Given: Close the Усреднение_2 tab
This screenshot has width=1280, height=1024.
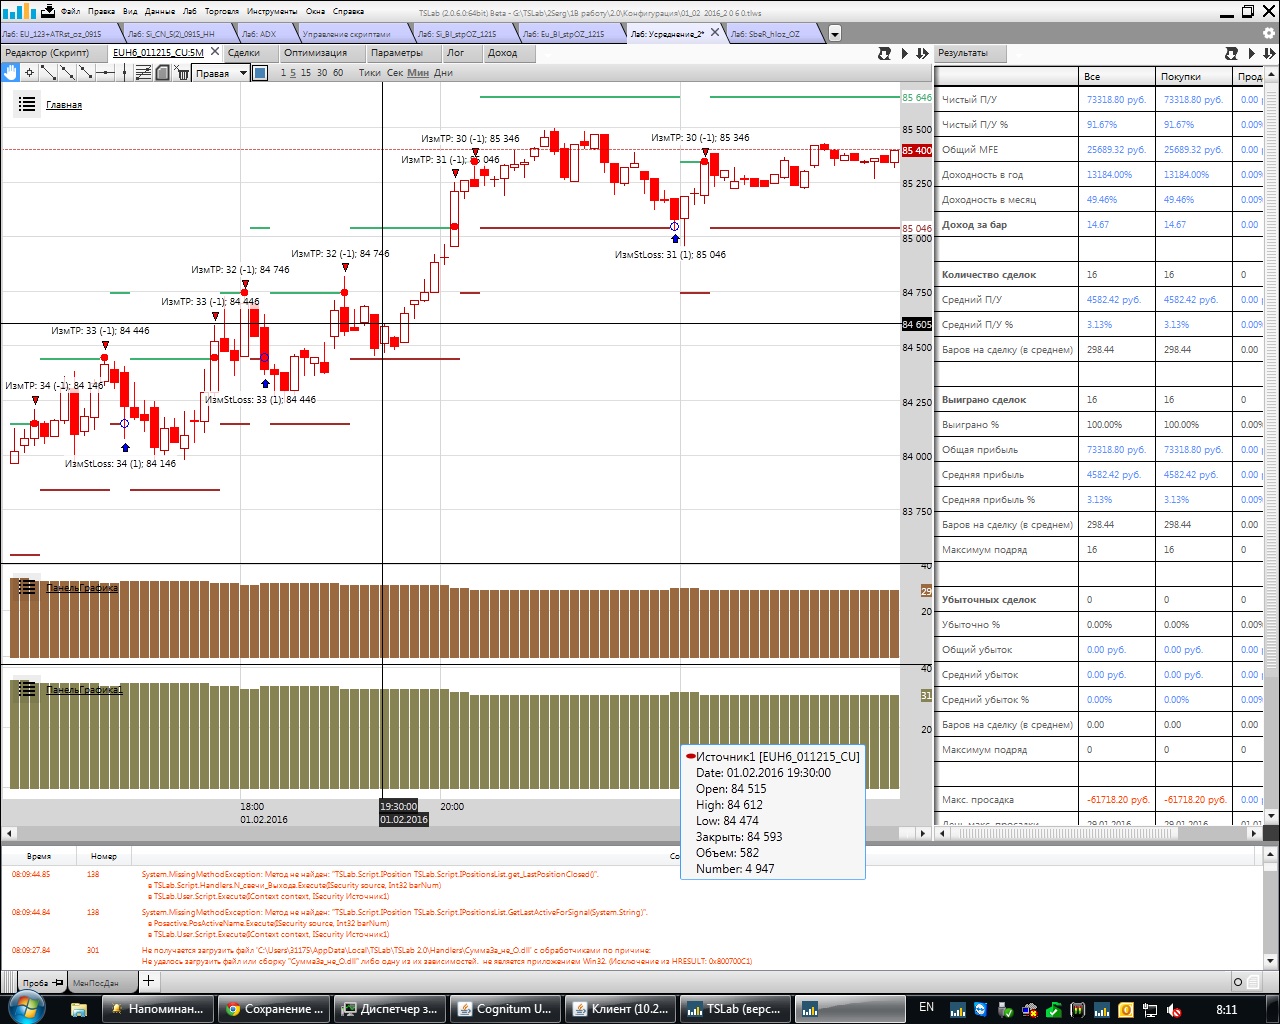Looking at the screenshot, I should click(x=714, y=33).
